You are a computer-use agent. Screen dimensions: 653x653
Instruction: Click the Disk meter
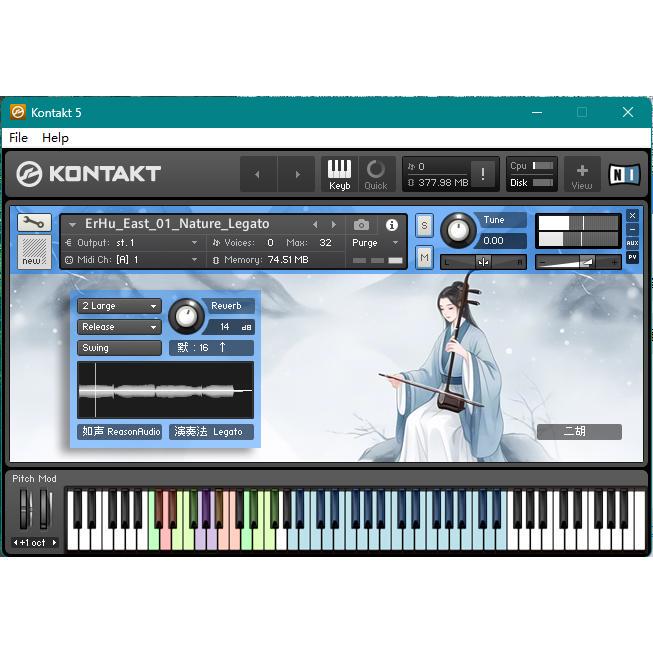click(532, 182)
